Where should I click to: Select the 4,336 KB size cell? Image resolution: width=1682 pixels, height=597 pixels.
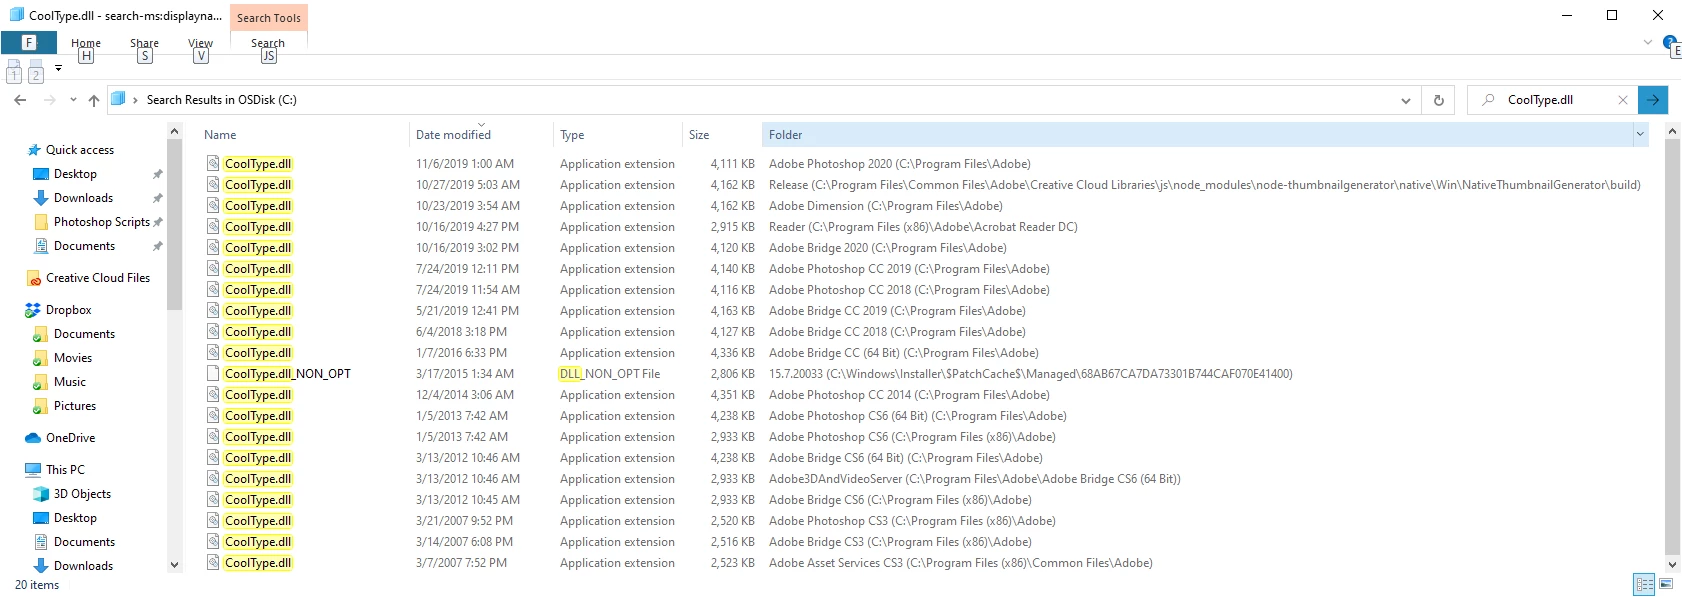coord(733,353)
